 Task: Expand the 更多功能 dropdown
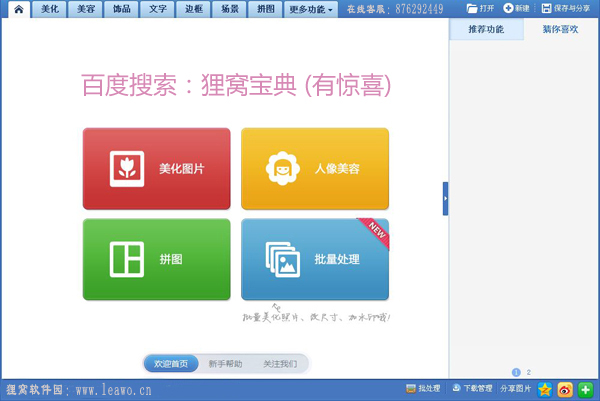(x=311, y=9)
